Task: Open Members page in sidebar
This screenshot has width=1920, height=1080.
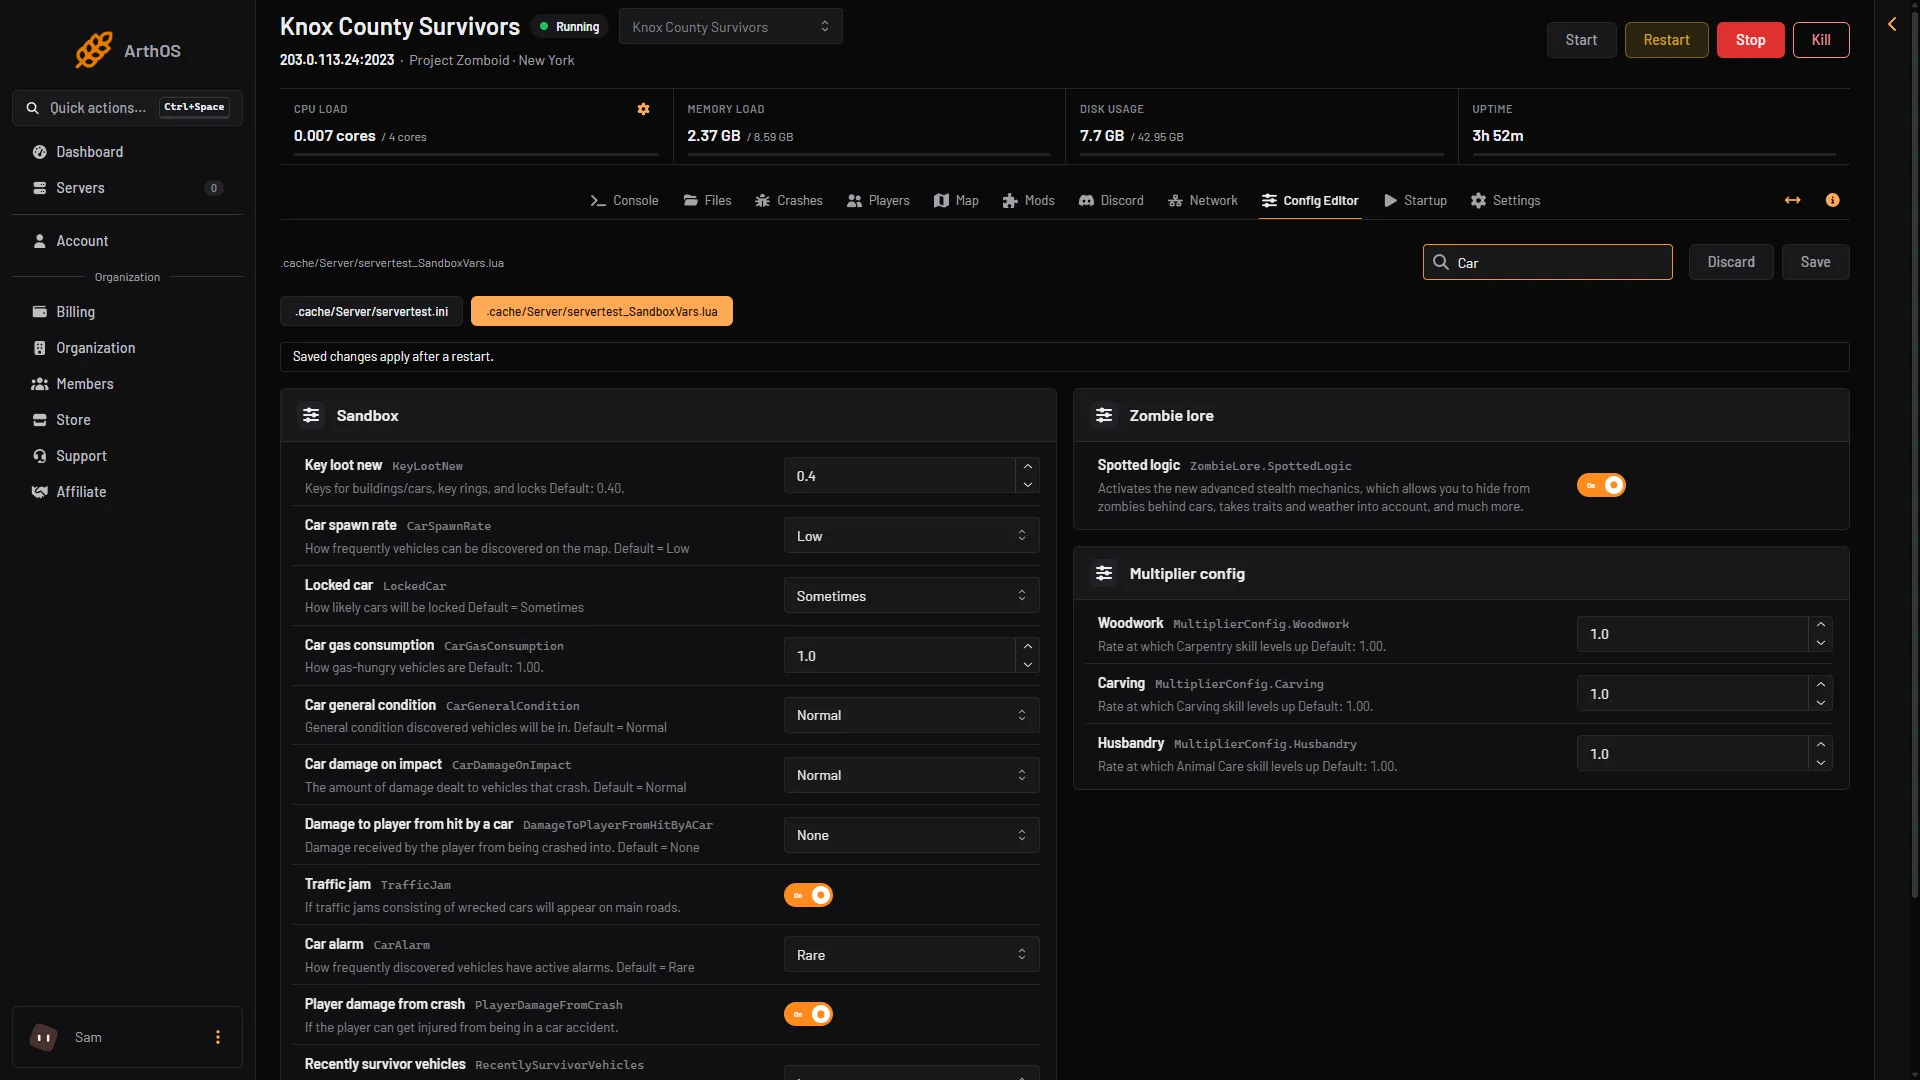Action: pos(127,384)
